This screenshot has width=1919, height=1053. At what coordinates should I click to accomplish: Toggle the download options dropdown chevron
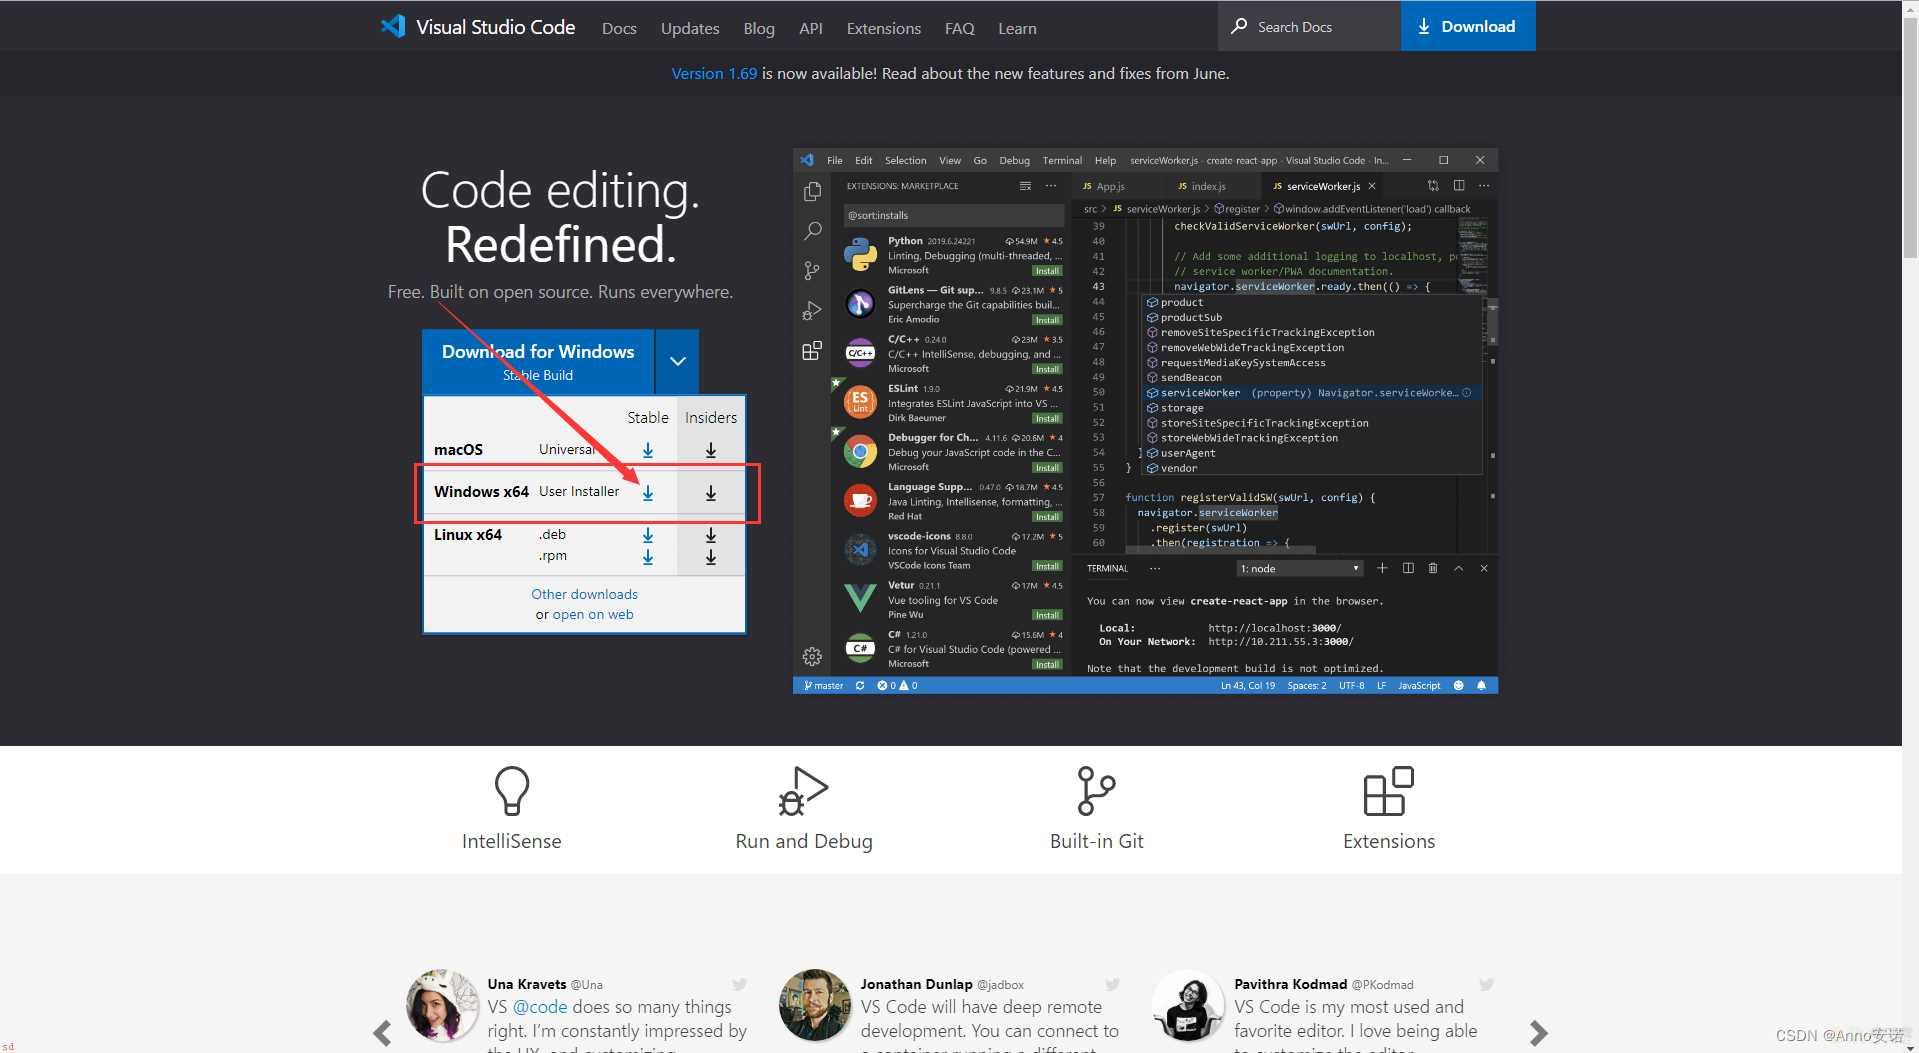pyautogui.click(x=678, y=361)
